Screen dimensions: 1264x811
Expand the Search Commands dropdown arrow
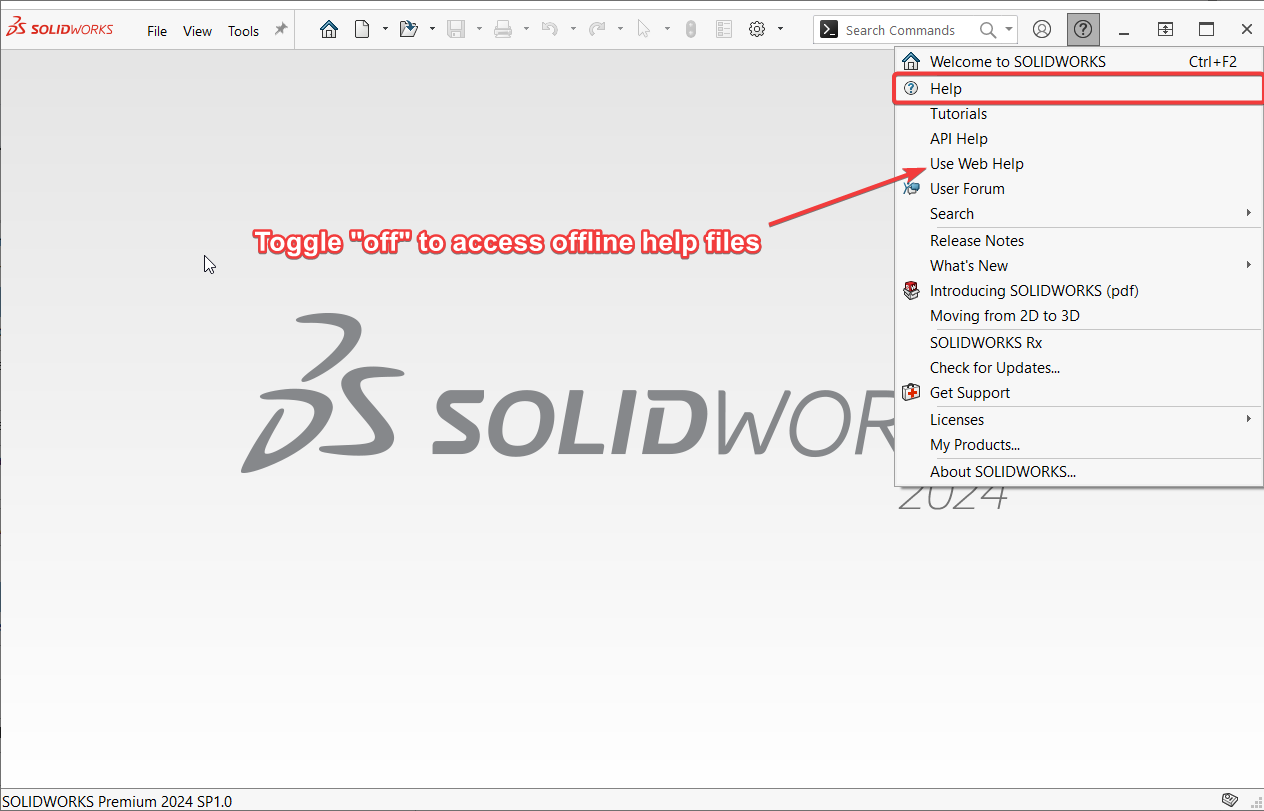[x=1009, y=30]
